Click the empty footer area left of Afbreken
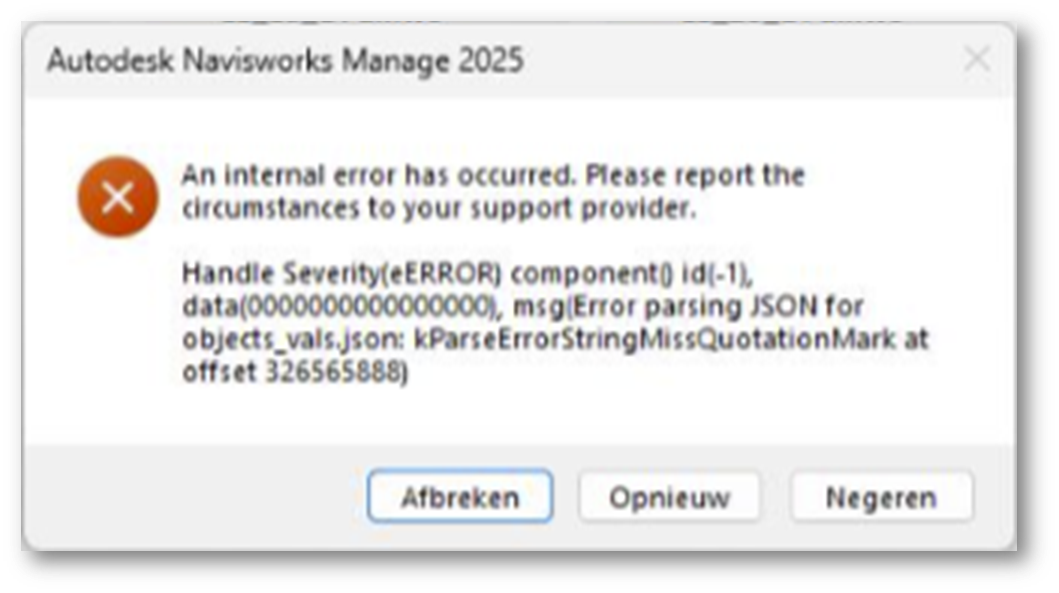 190,497
